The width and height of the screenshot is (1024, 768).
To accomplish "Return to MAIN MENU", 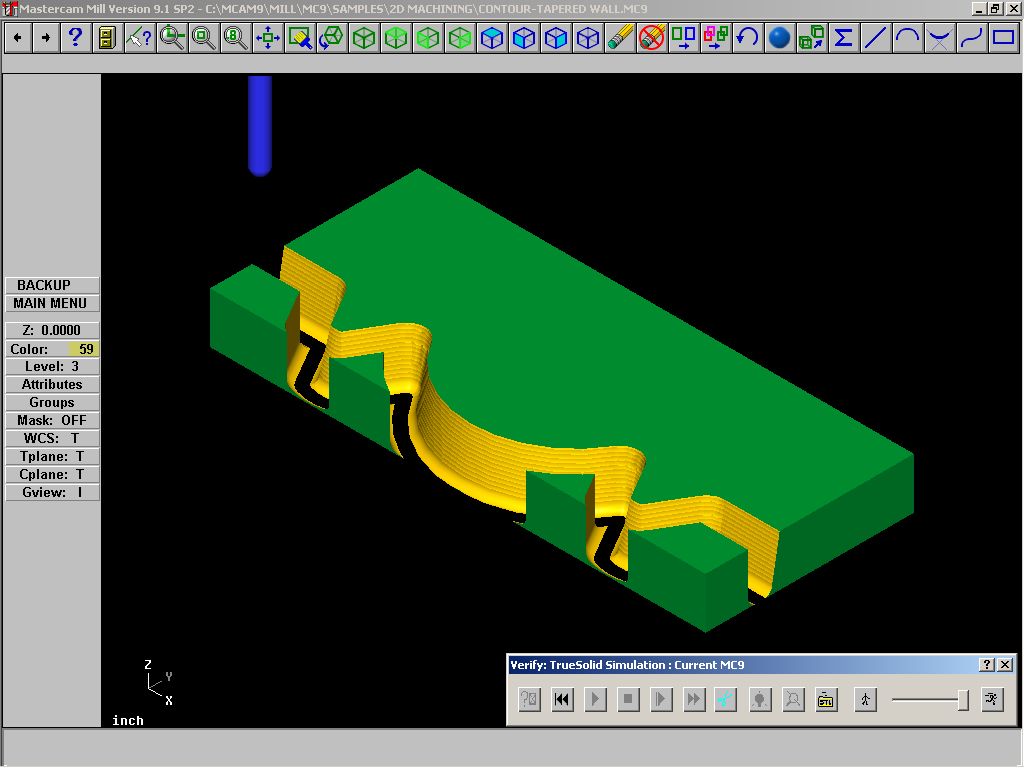I will pos(52,304).
